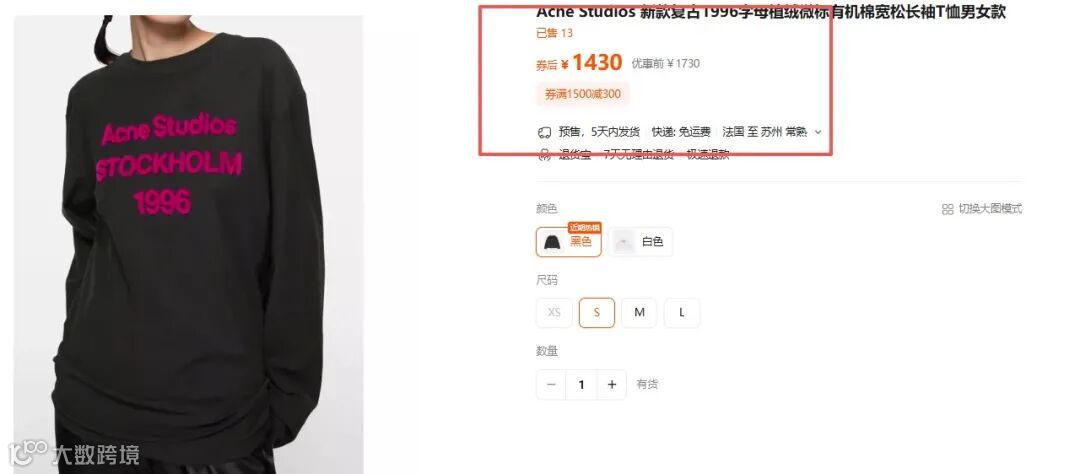Screen dimensions: 1080x474
Task: Click the 7天无理由退货 return policy text
Action: pyautogui.click(x=638, y=154)
